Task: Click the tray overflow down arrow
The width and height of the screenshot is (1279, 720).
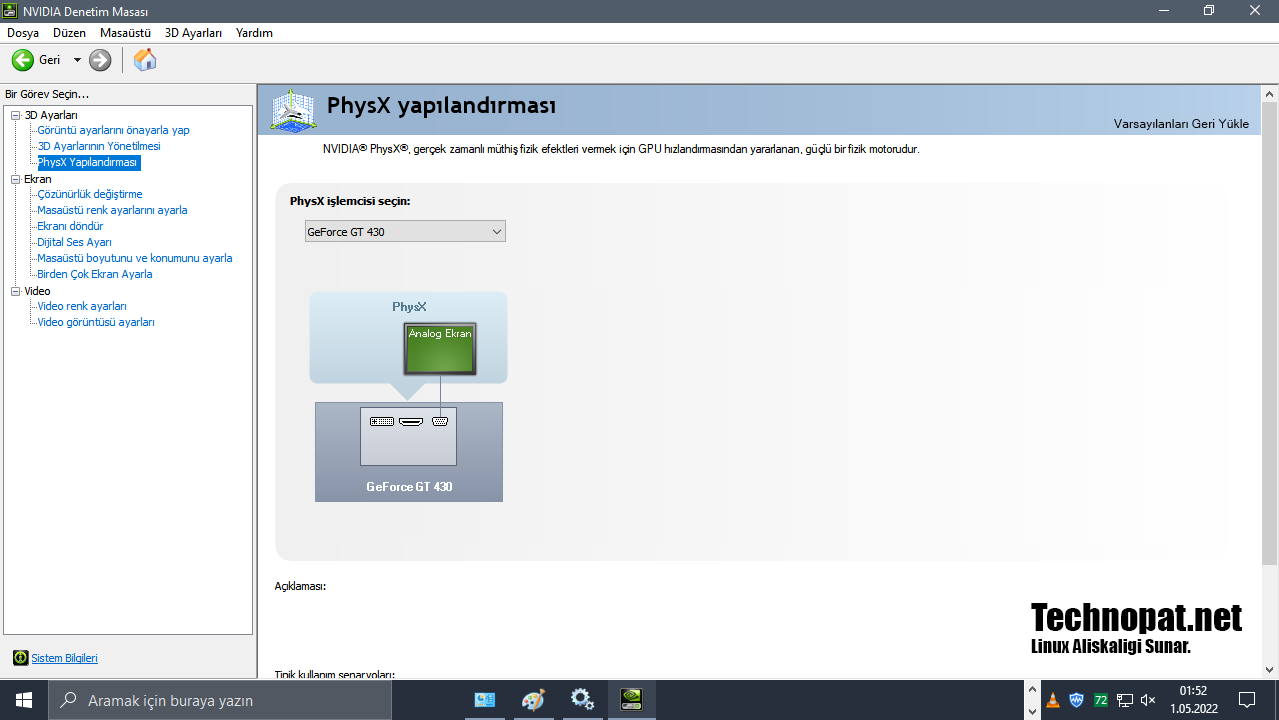Action: pos(1033,711)
